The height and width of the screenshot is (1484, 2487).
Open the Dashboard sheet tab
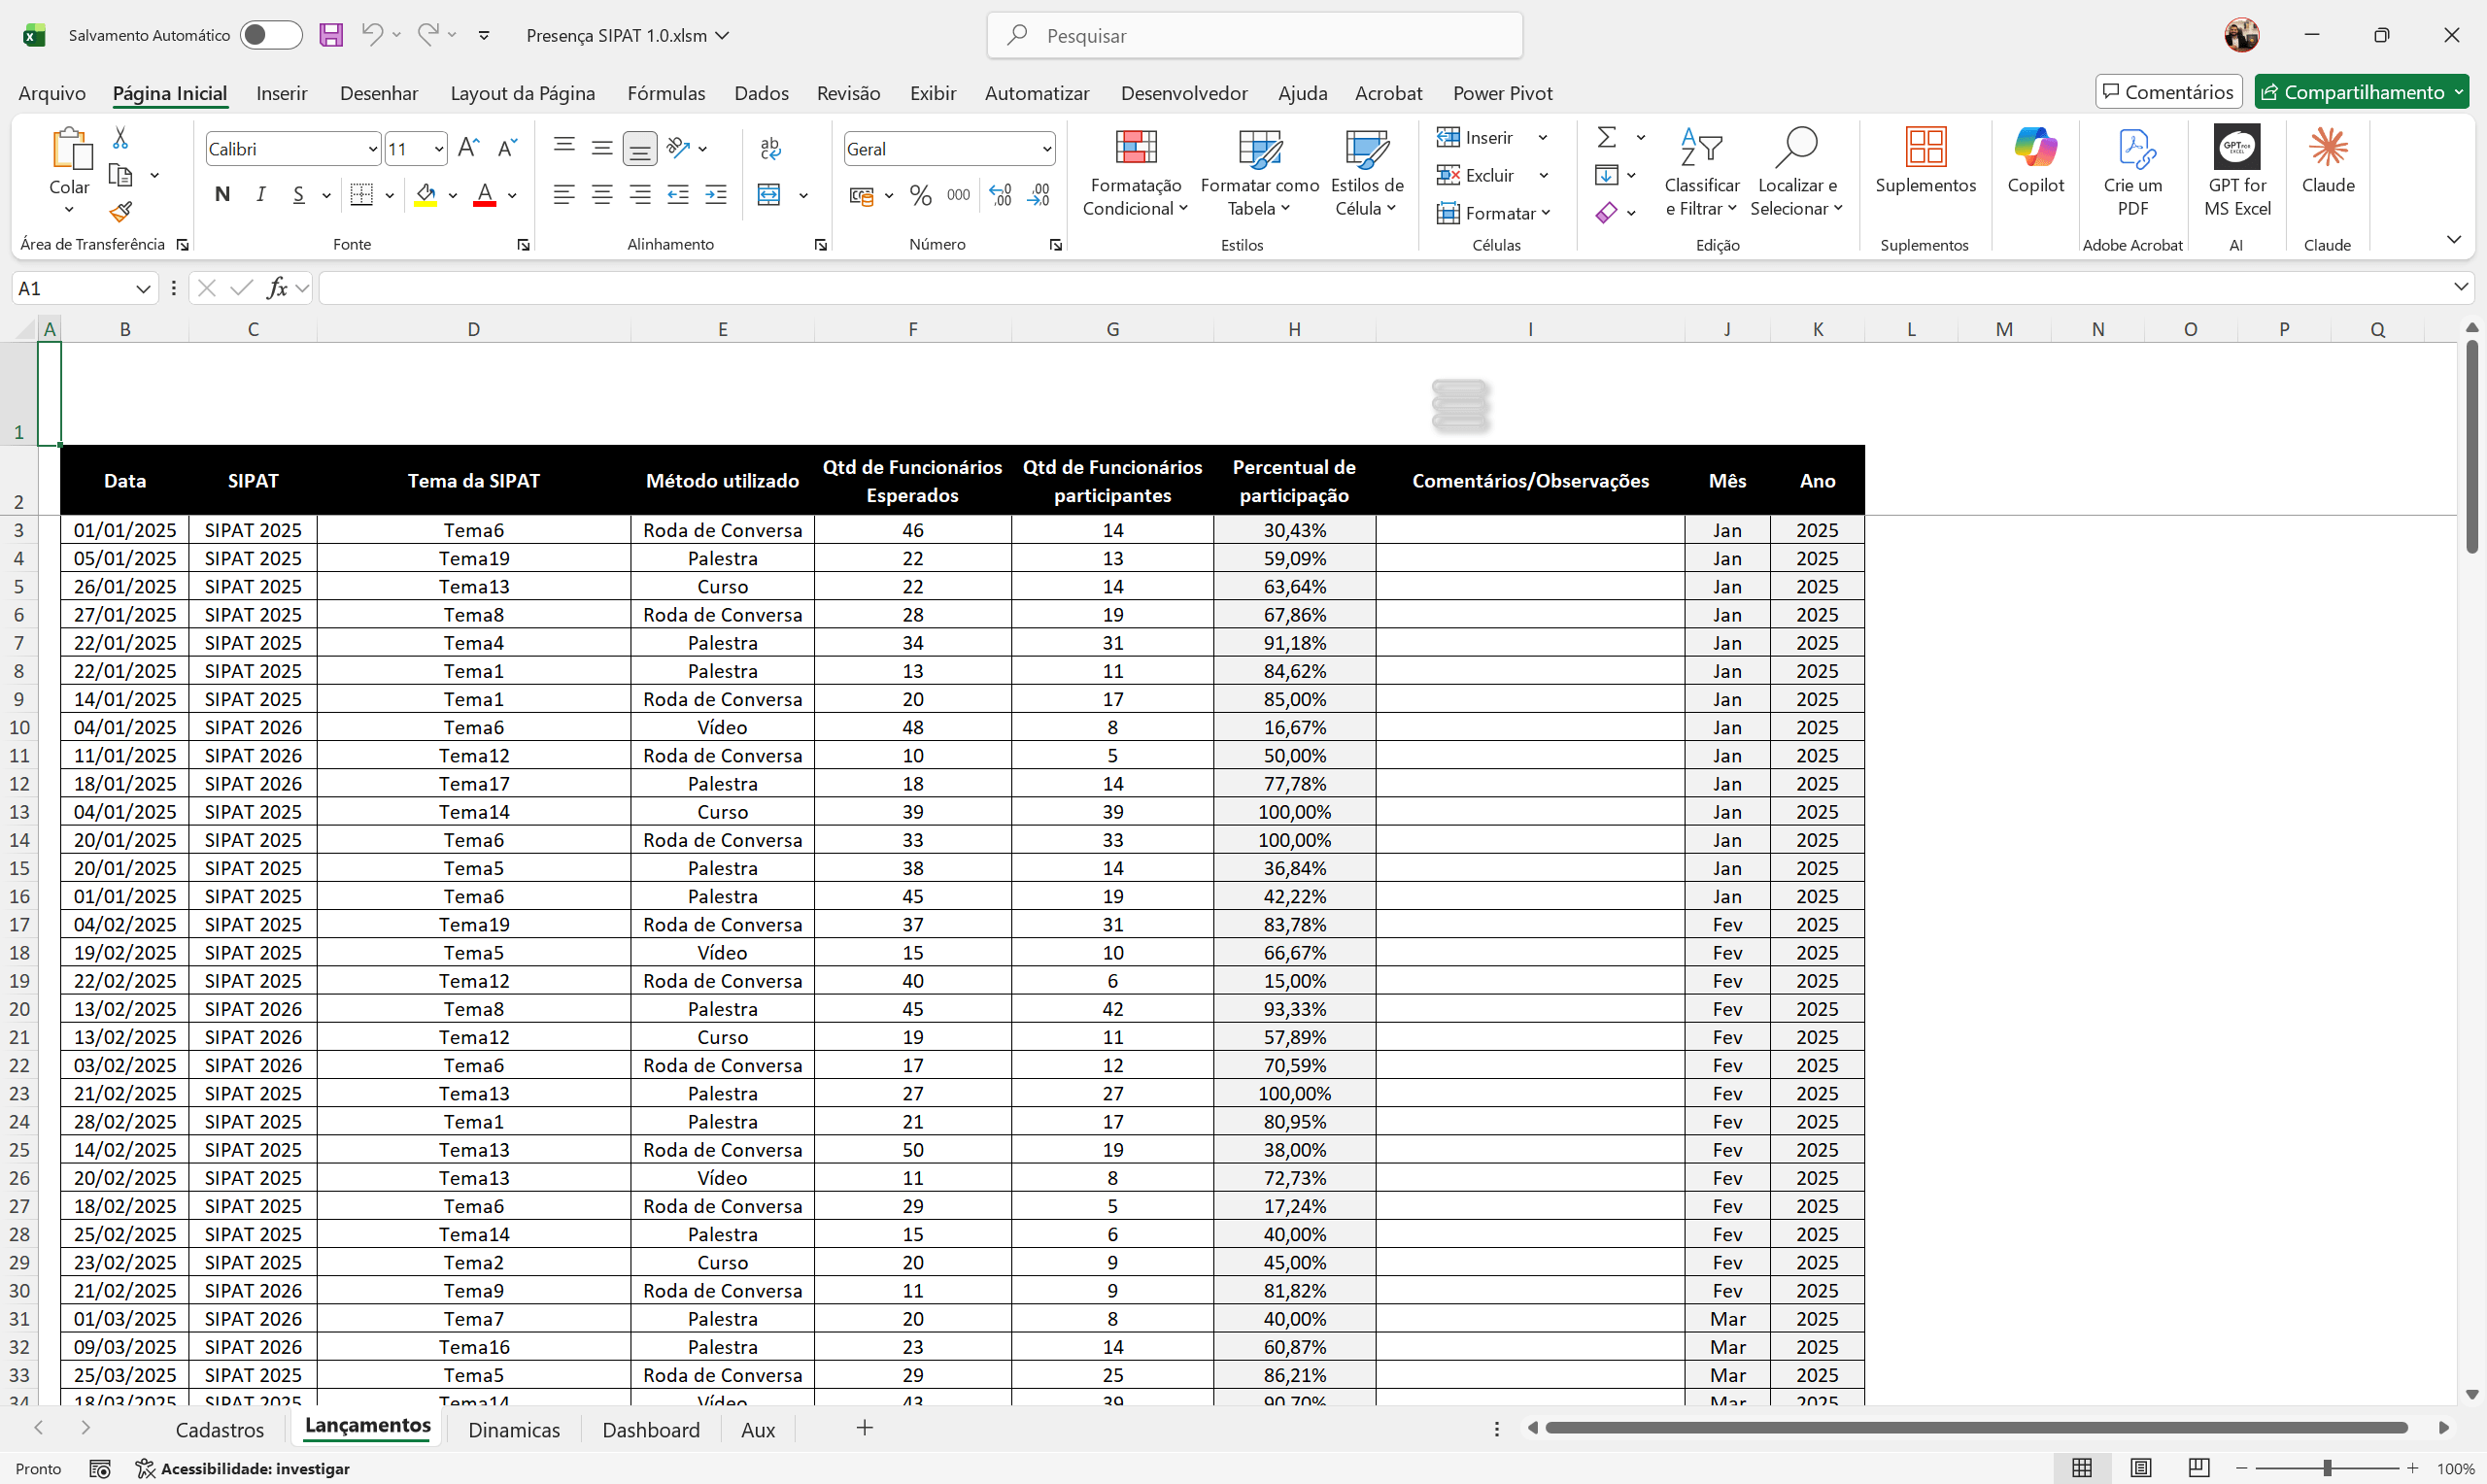[x=651, y=1429]
